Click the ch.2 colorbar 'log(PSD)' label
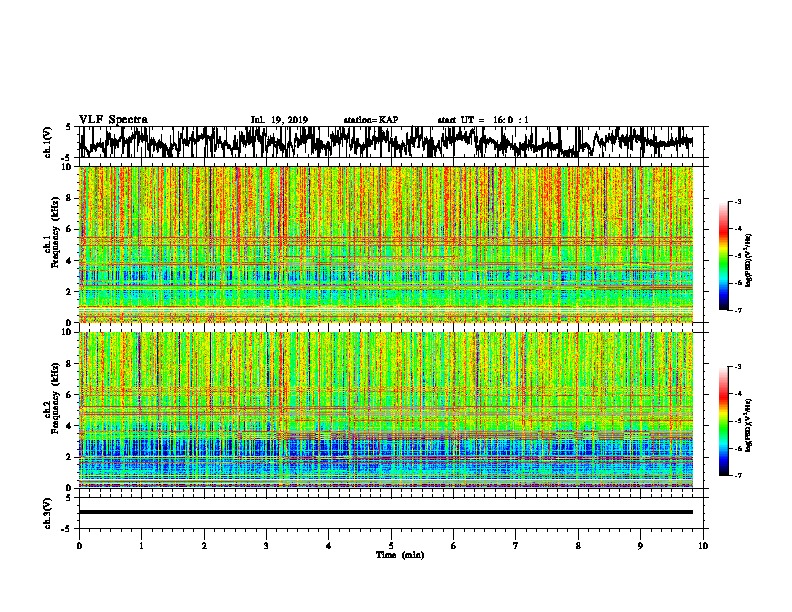 coord(749,425)
